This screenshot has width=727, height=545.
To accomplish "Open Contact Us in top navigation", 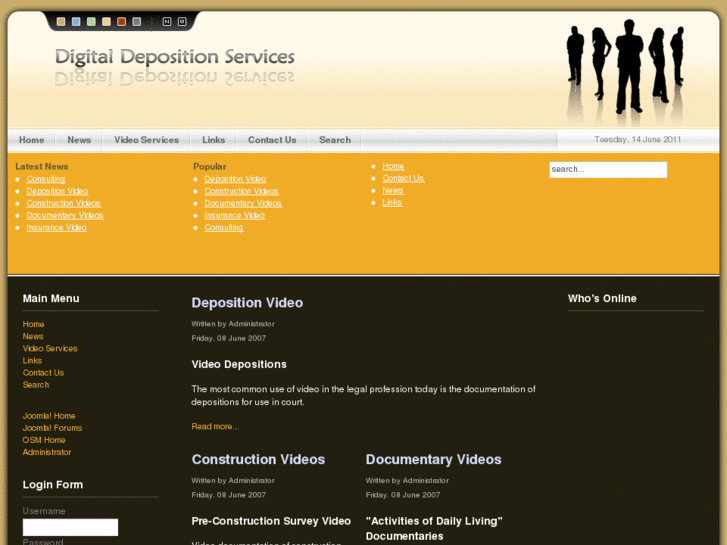I will tap(272, 140).
